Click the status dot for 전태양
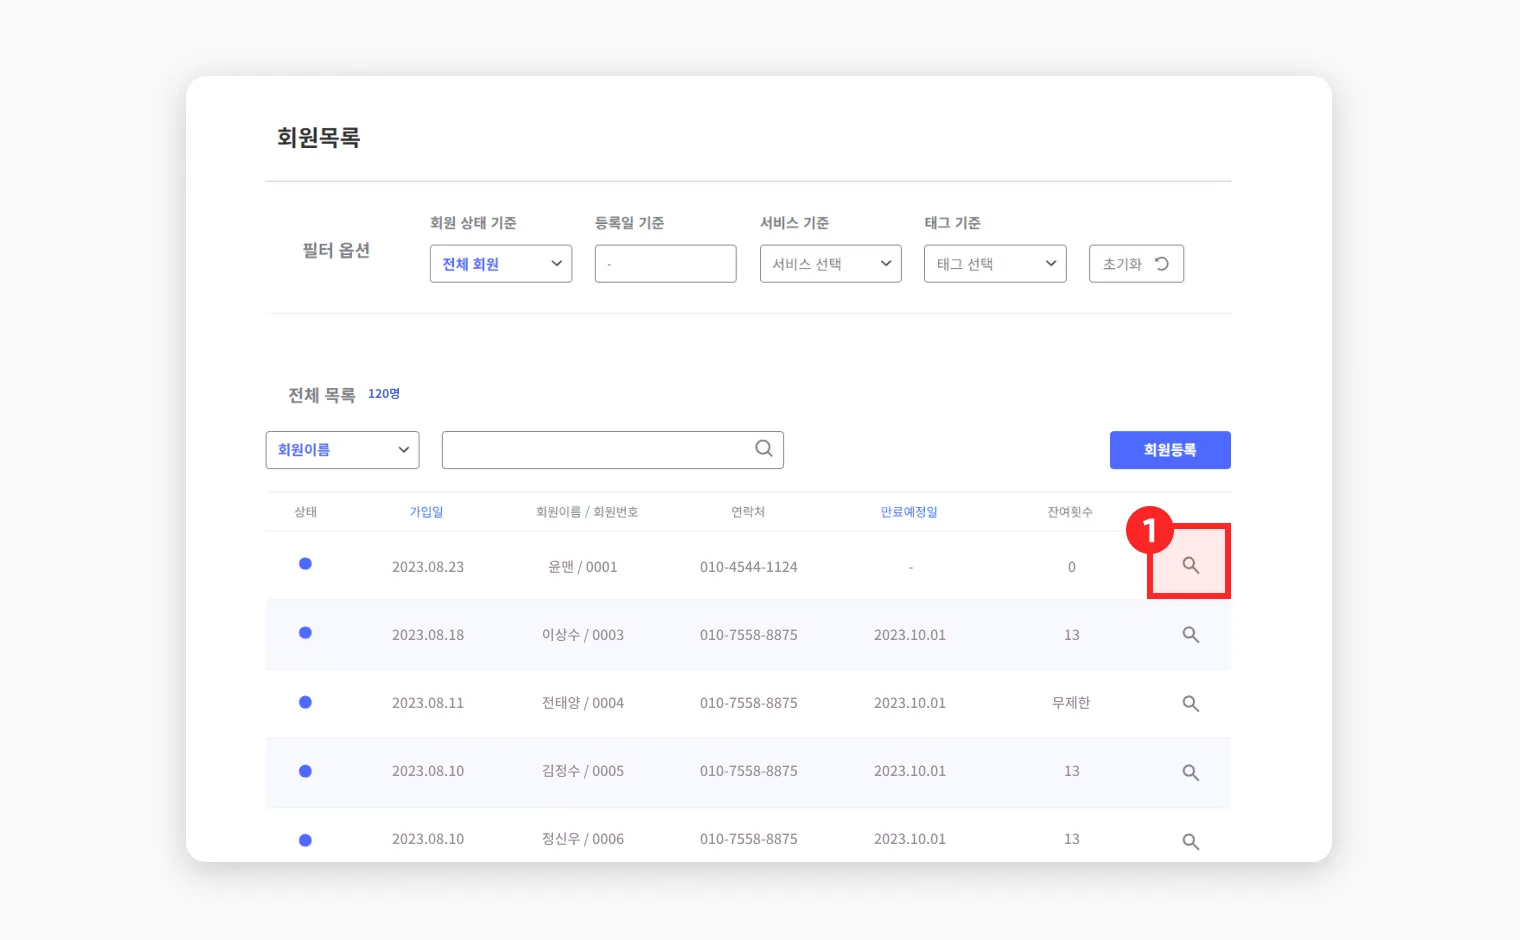The height and width of the screenshot is (940, 1520). click(x=305, y=702)
